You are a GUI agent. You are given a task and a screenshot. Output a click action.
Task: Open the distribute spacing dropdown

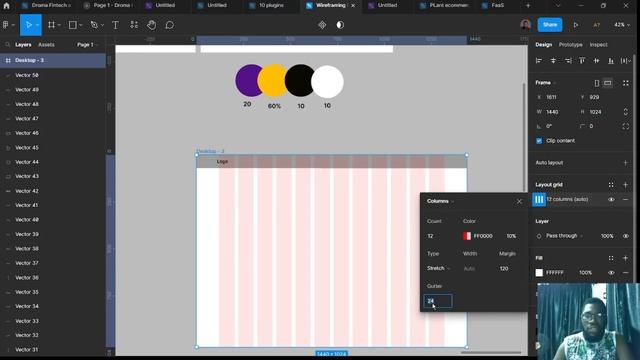click(x=626, y=61)
